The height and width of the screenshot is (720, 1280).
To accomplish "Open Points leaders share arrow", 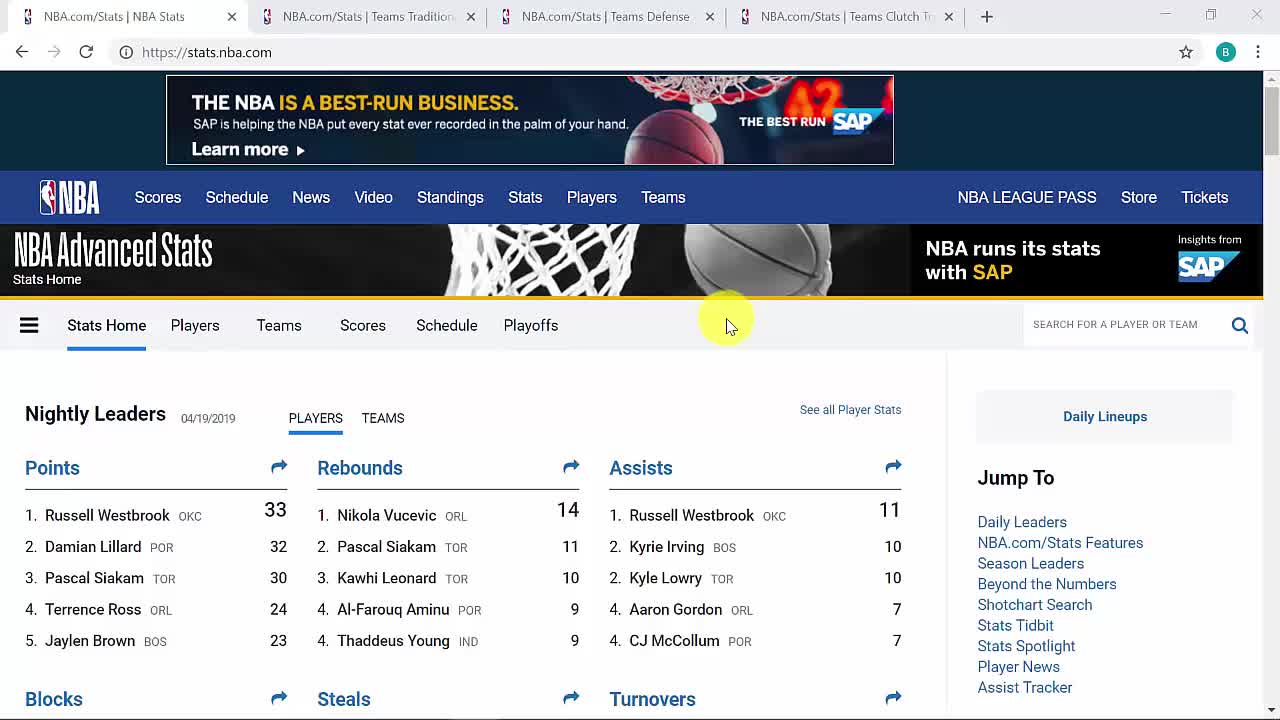I will click(x=279, y=467).
